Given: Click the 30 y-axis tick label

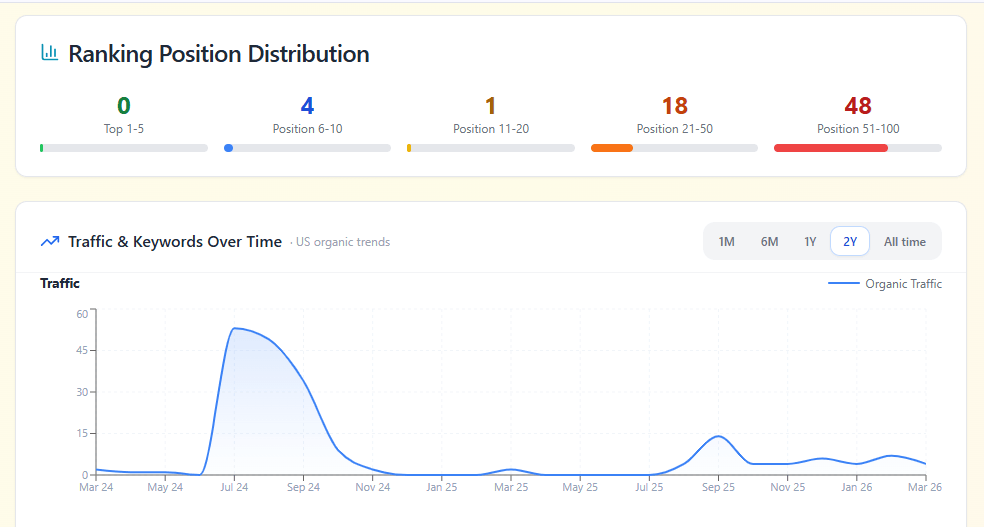Looking at the screenshot, I should (82, 392).
